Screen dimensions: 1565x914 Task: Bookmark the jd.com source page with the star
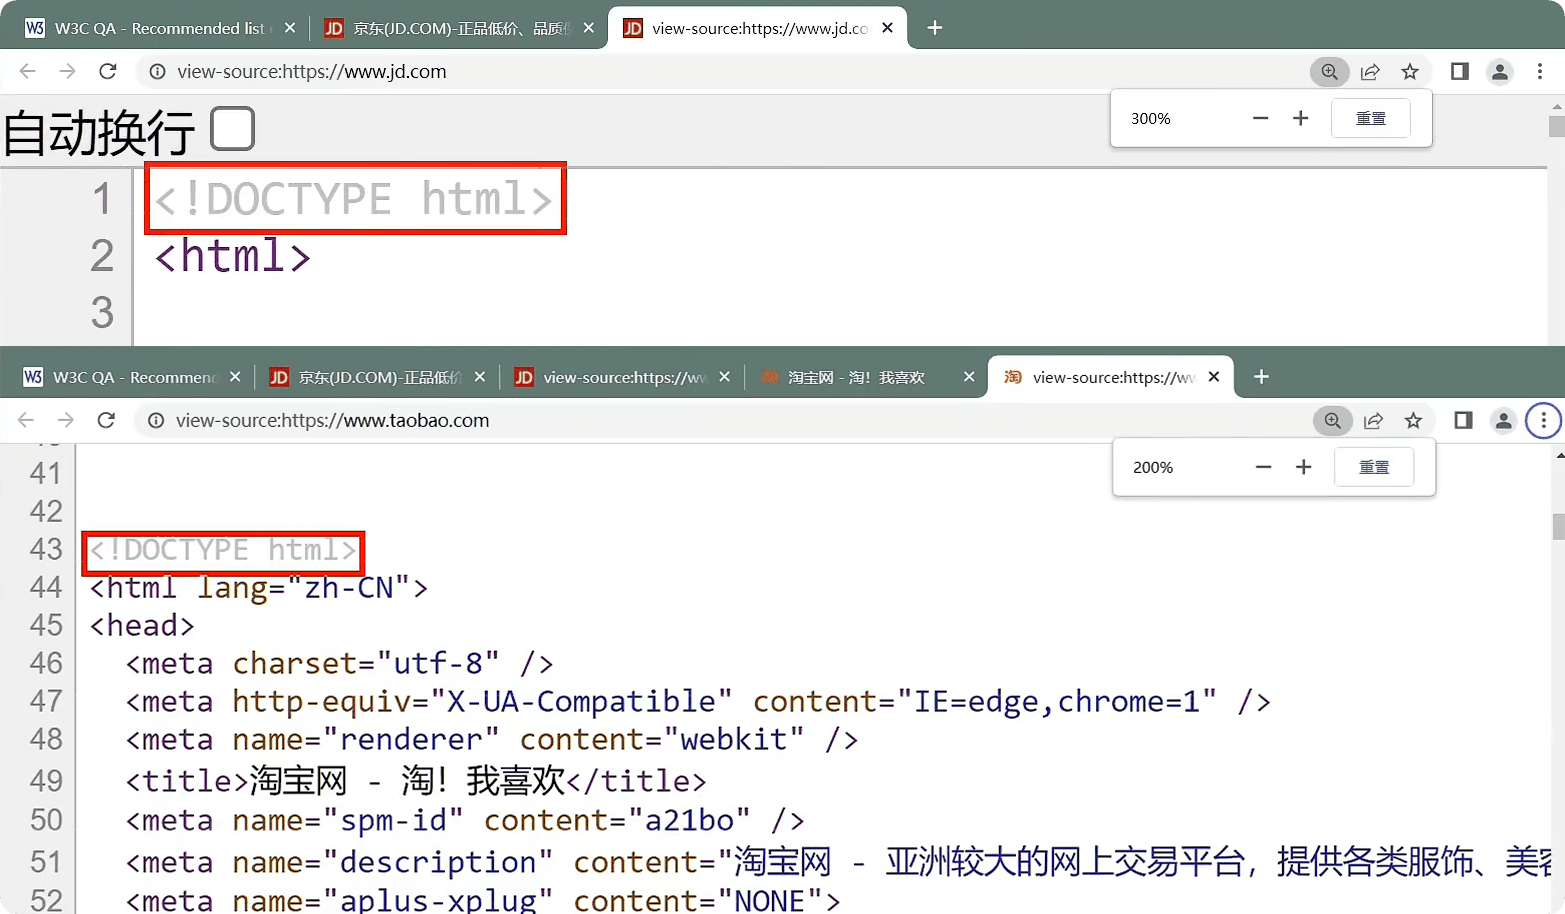point(1410,71)
